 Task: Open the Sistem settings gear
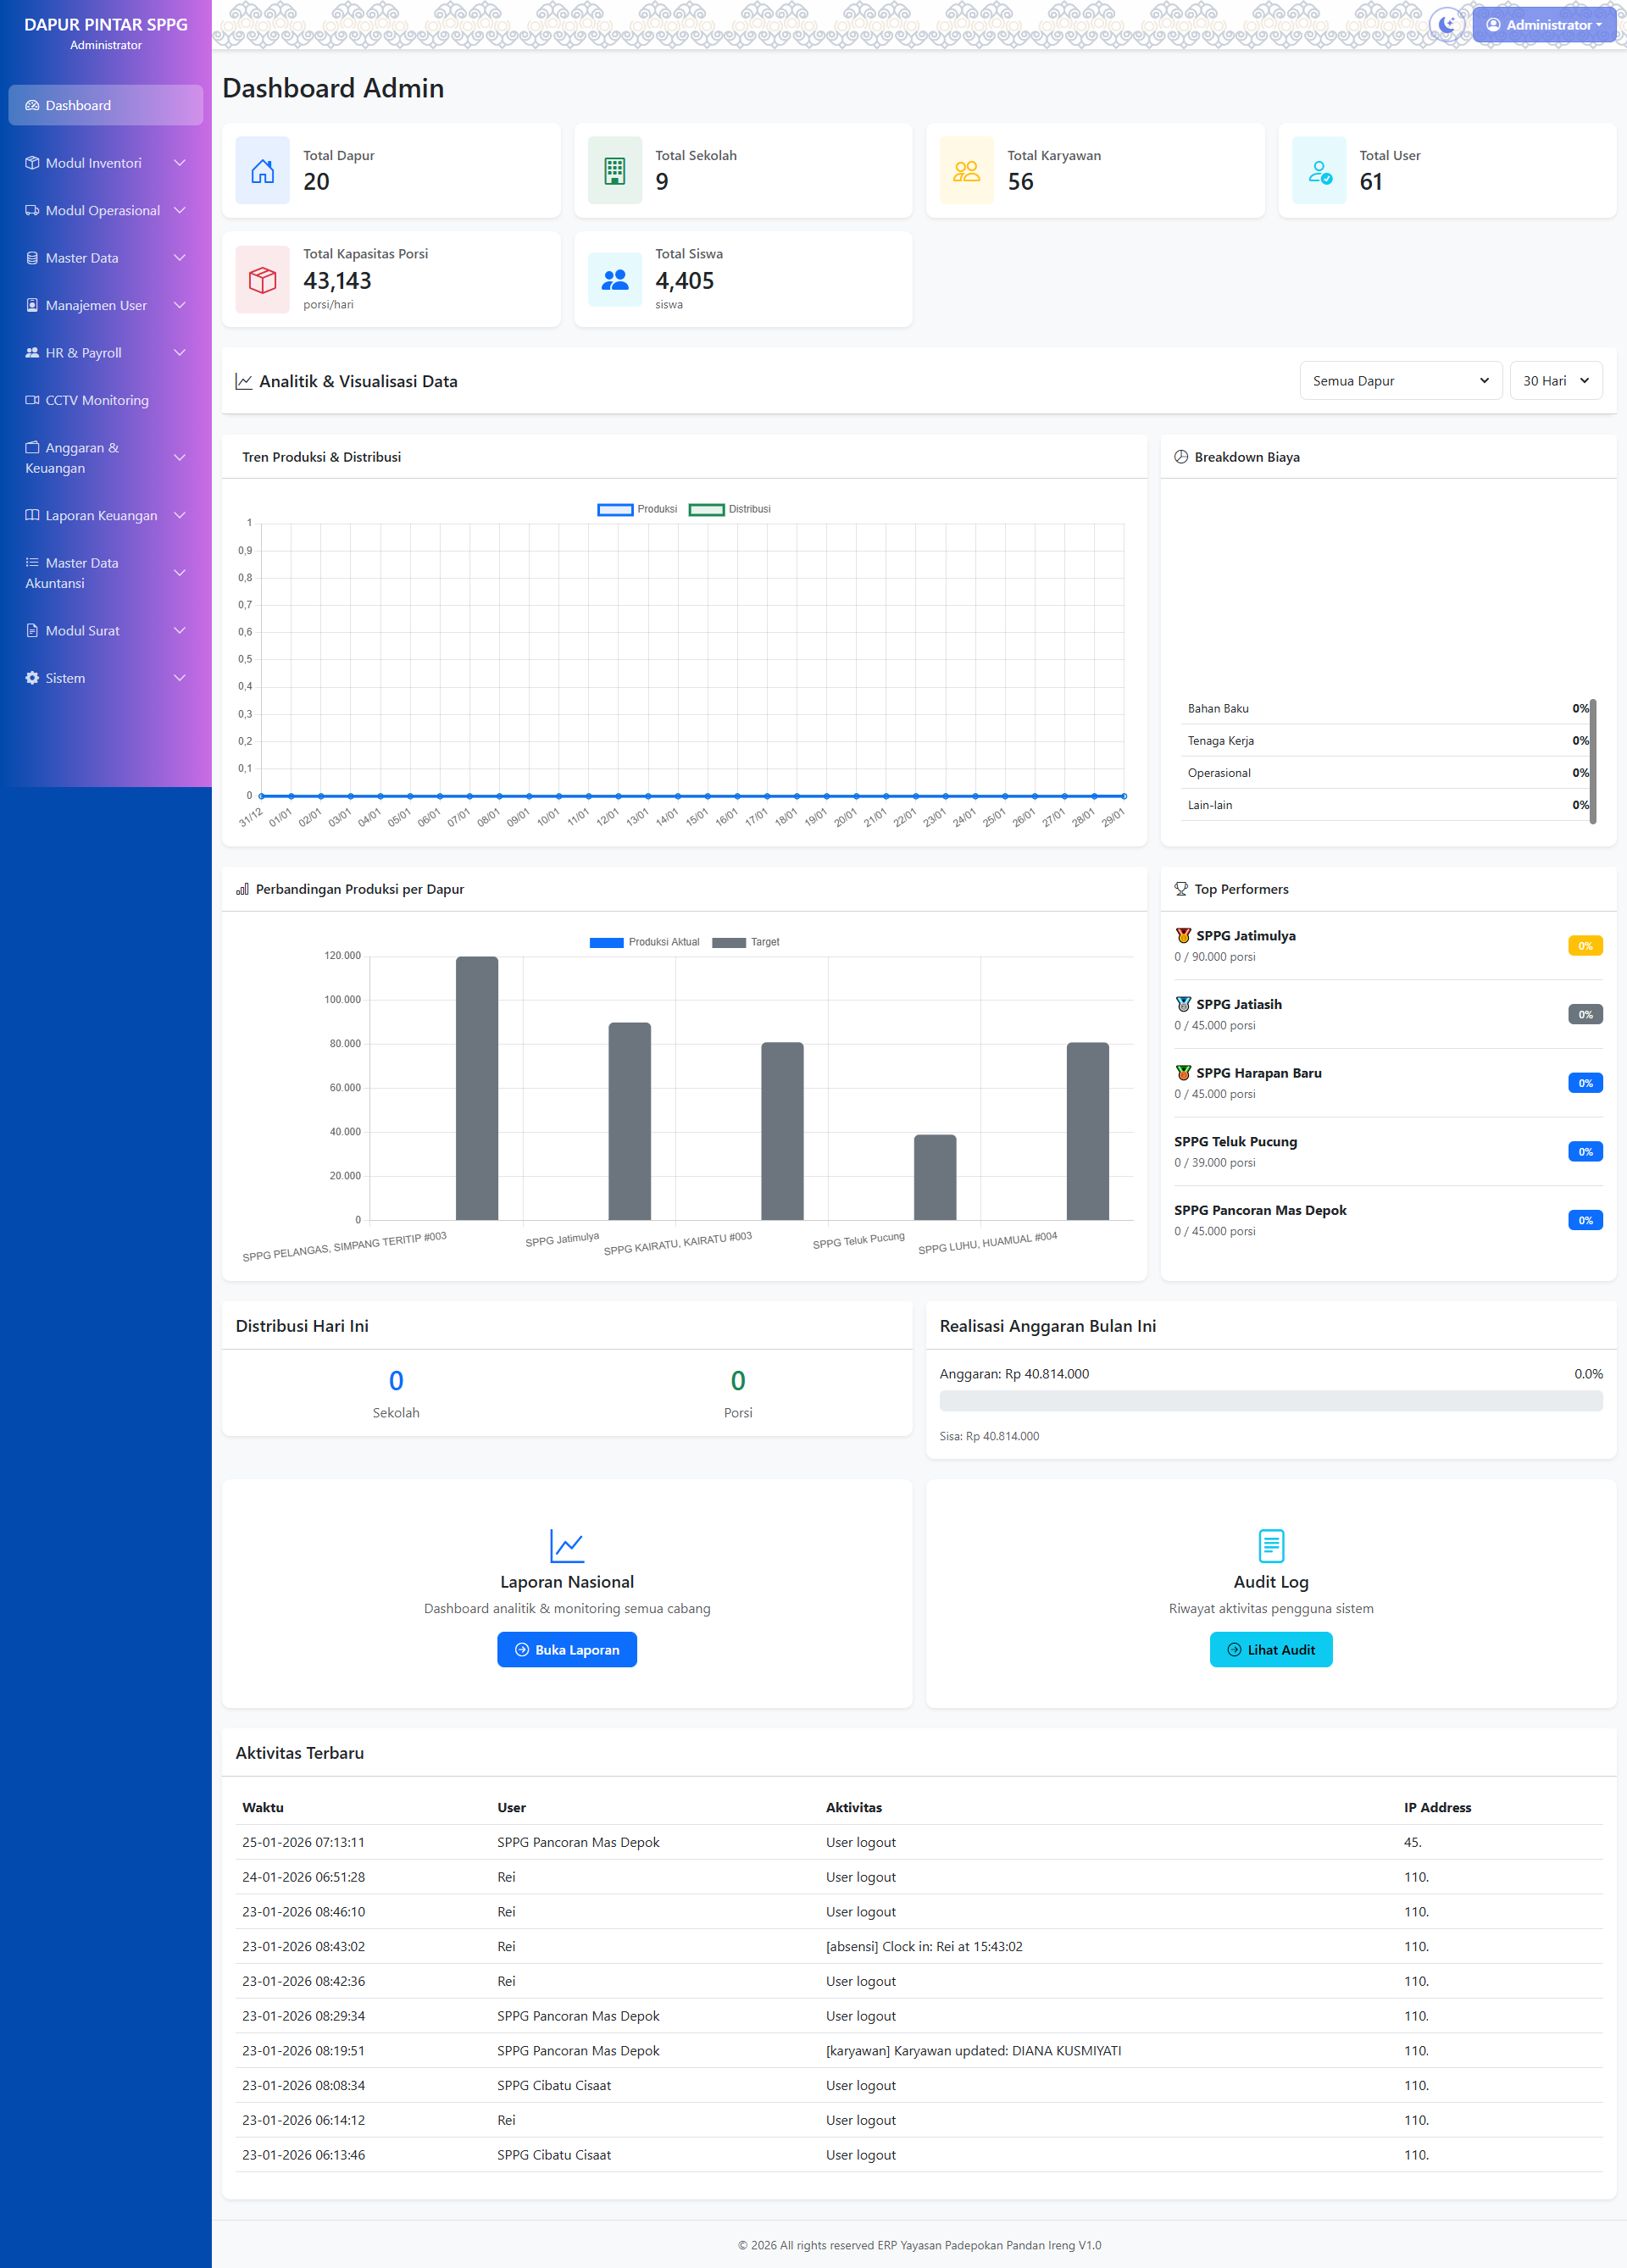click(31, 677)
